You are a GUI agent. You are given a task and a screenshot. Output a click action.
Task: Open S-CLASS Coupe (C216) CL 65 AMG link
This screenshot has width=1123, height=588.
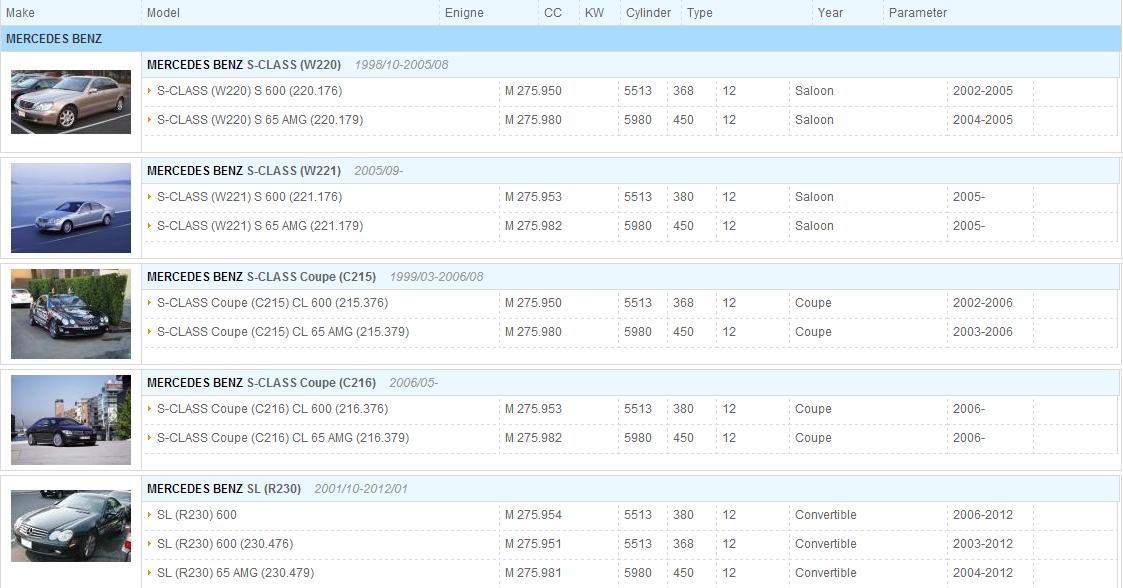[x=283, y=438]
